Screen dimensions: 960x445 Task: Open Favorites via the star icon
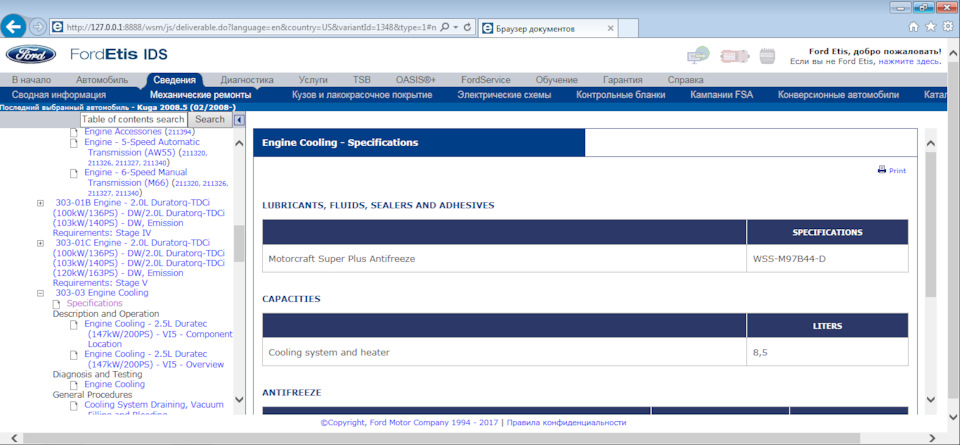coord(930,27)
